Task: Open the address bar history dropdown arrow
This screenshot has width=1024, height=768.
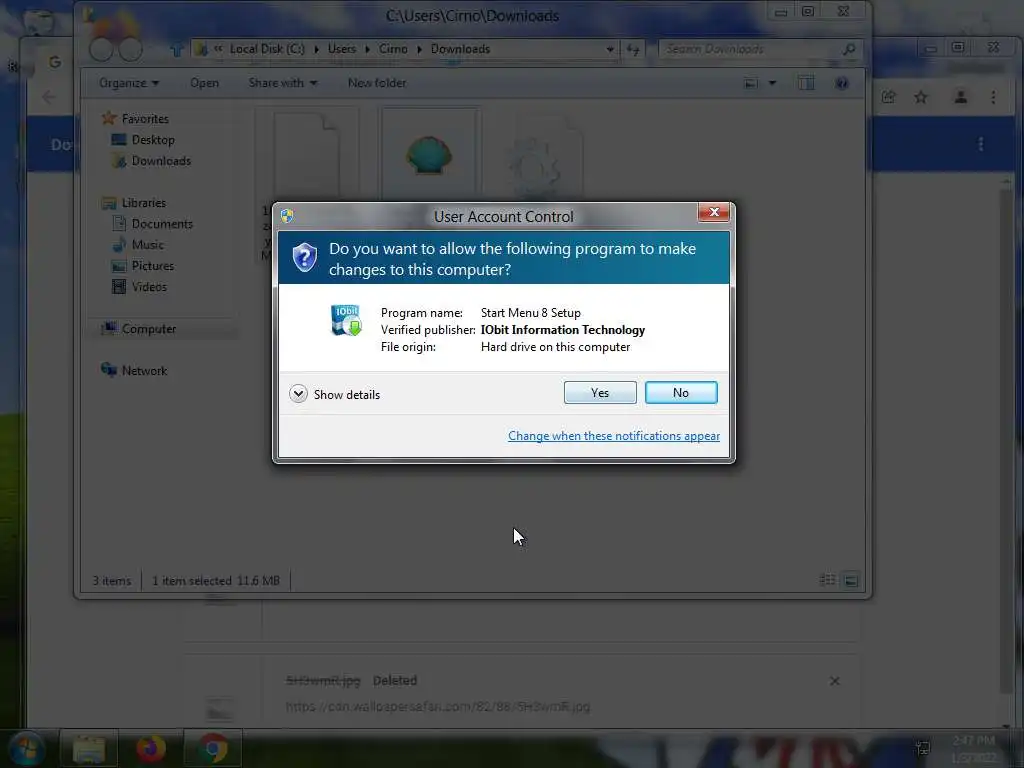Action: pos(609,49)
